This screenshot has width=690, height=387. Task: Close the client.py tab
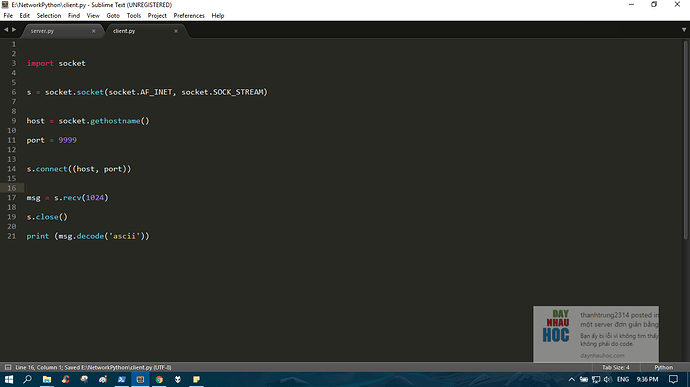point(176,31)
